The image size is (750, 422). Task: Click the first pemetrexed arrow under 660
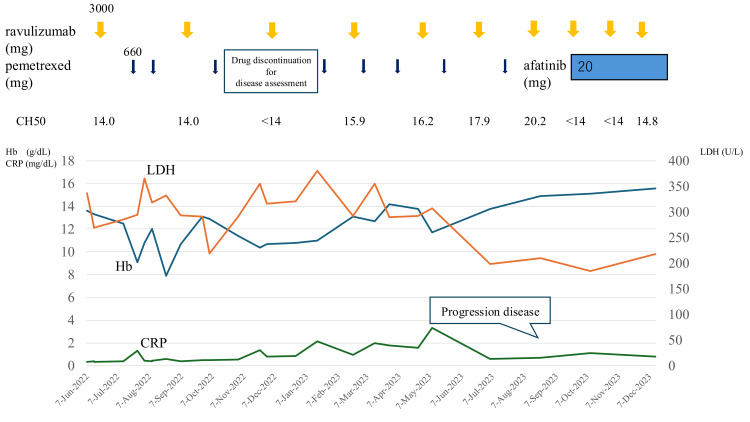click(x=133, y=67)
